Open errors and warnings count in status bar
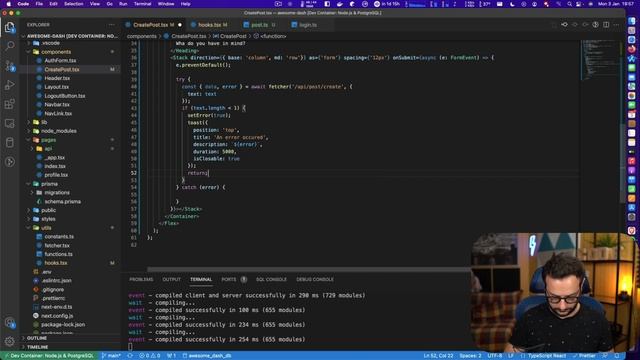Image resolution: width=640 pixels, height=360 pixels. click(150, 356)
